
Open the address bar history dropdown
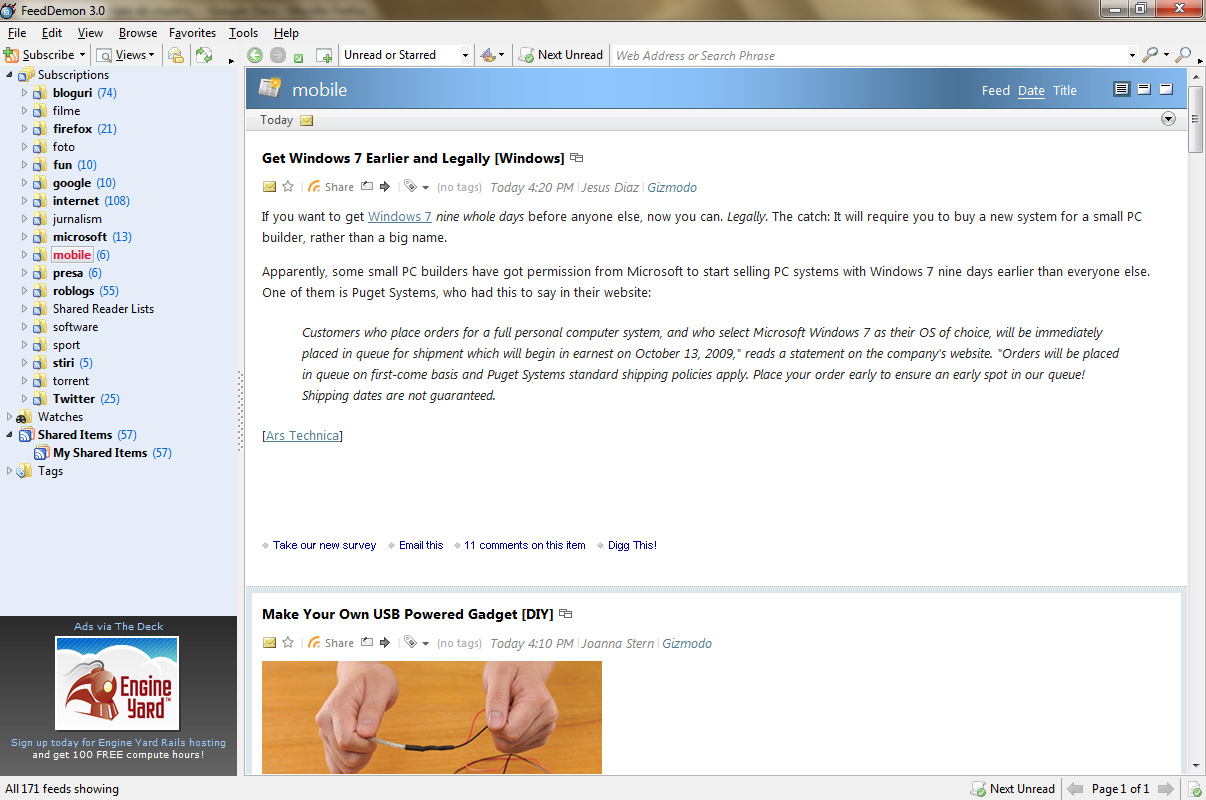click(x=1132, y=56)
